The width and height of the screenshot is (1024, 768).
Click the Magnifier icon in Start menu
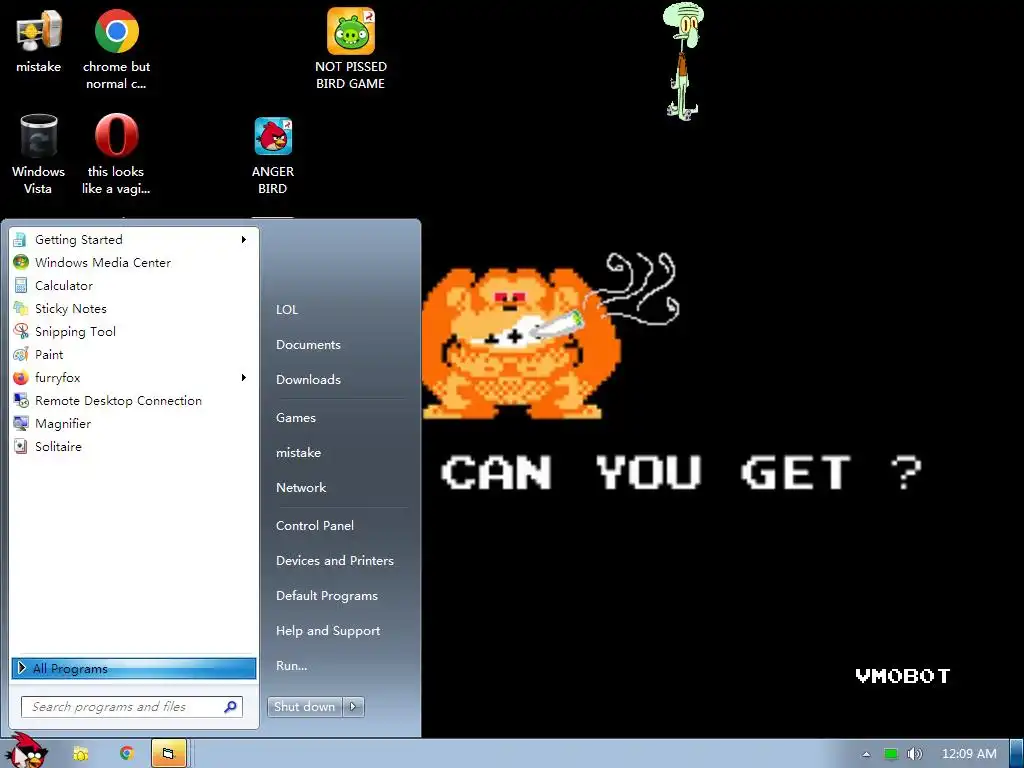click(21, 423)
